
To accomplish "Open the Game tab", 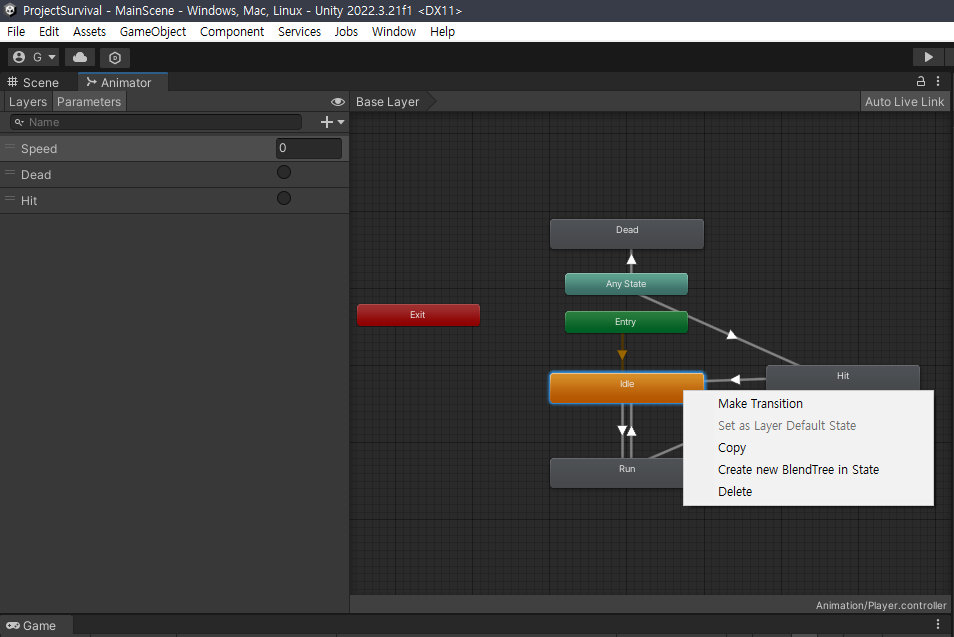I will 37,625.
